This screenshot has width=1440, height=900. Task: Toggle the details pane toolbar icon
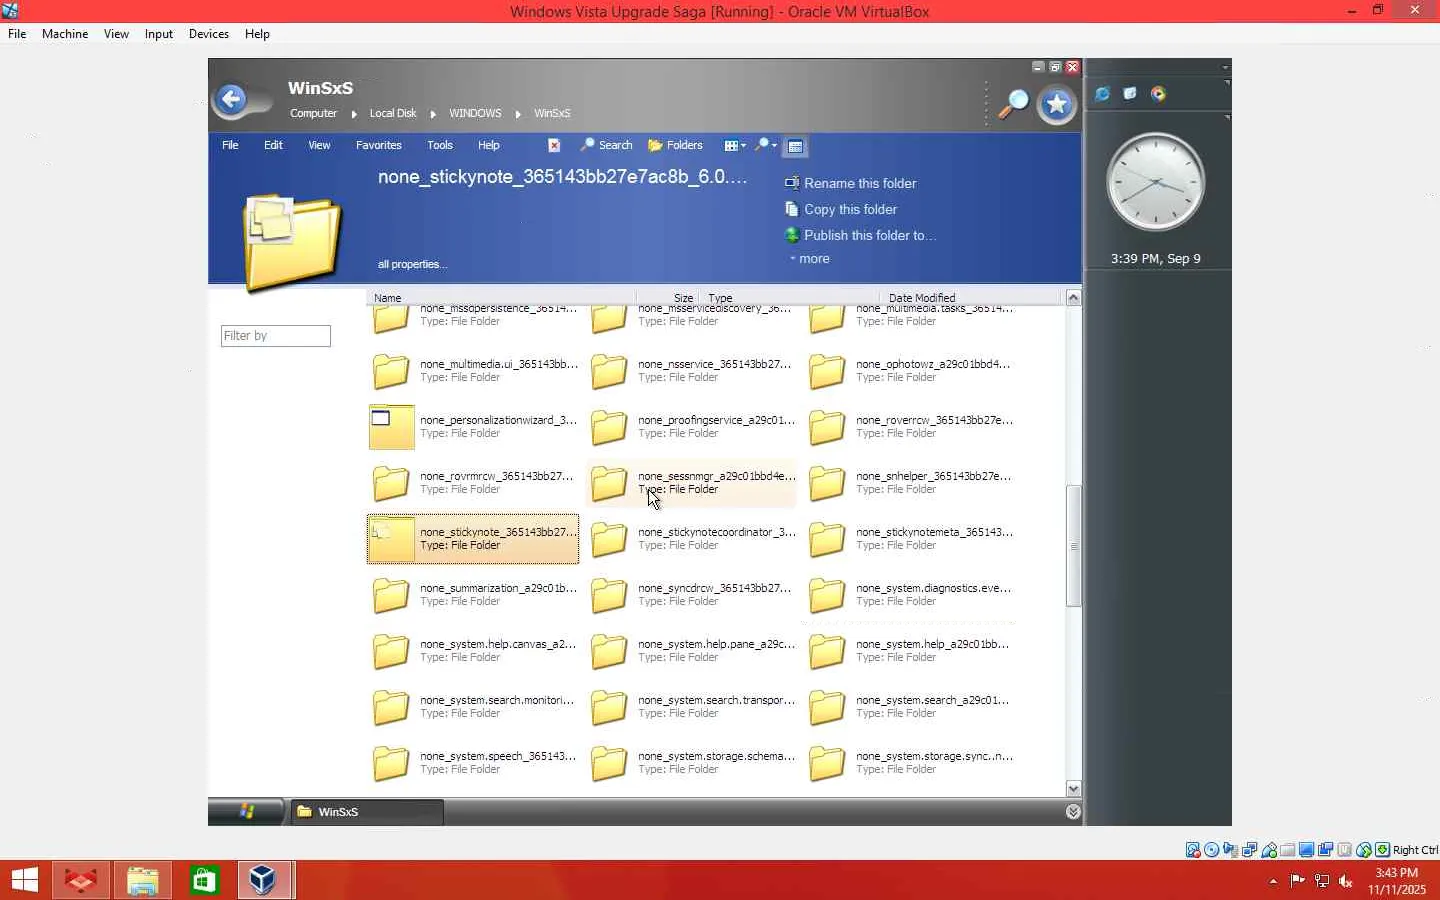(x=796, y=146)
